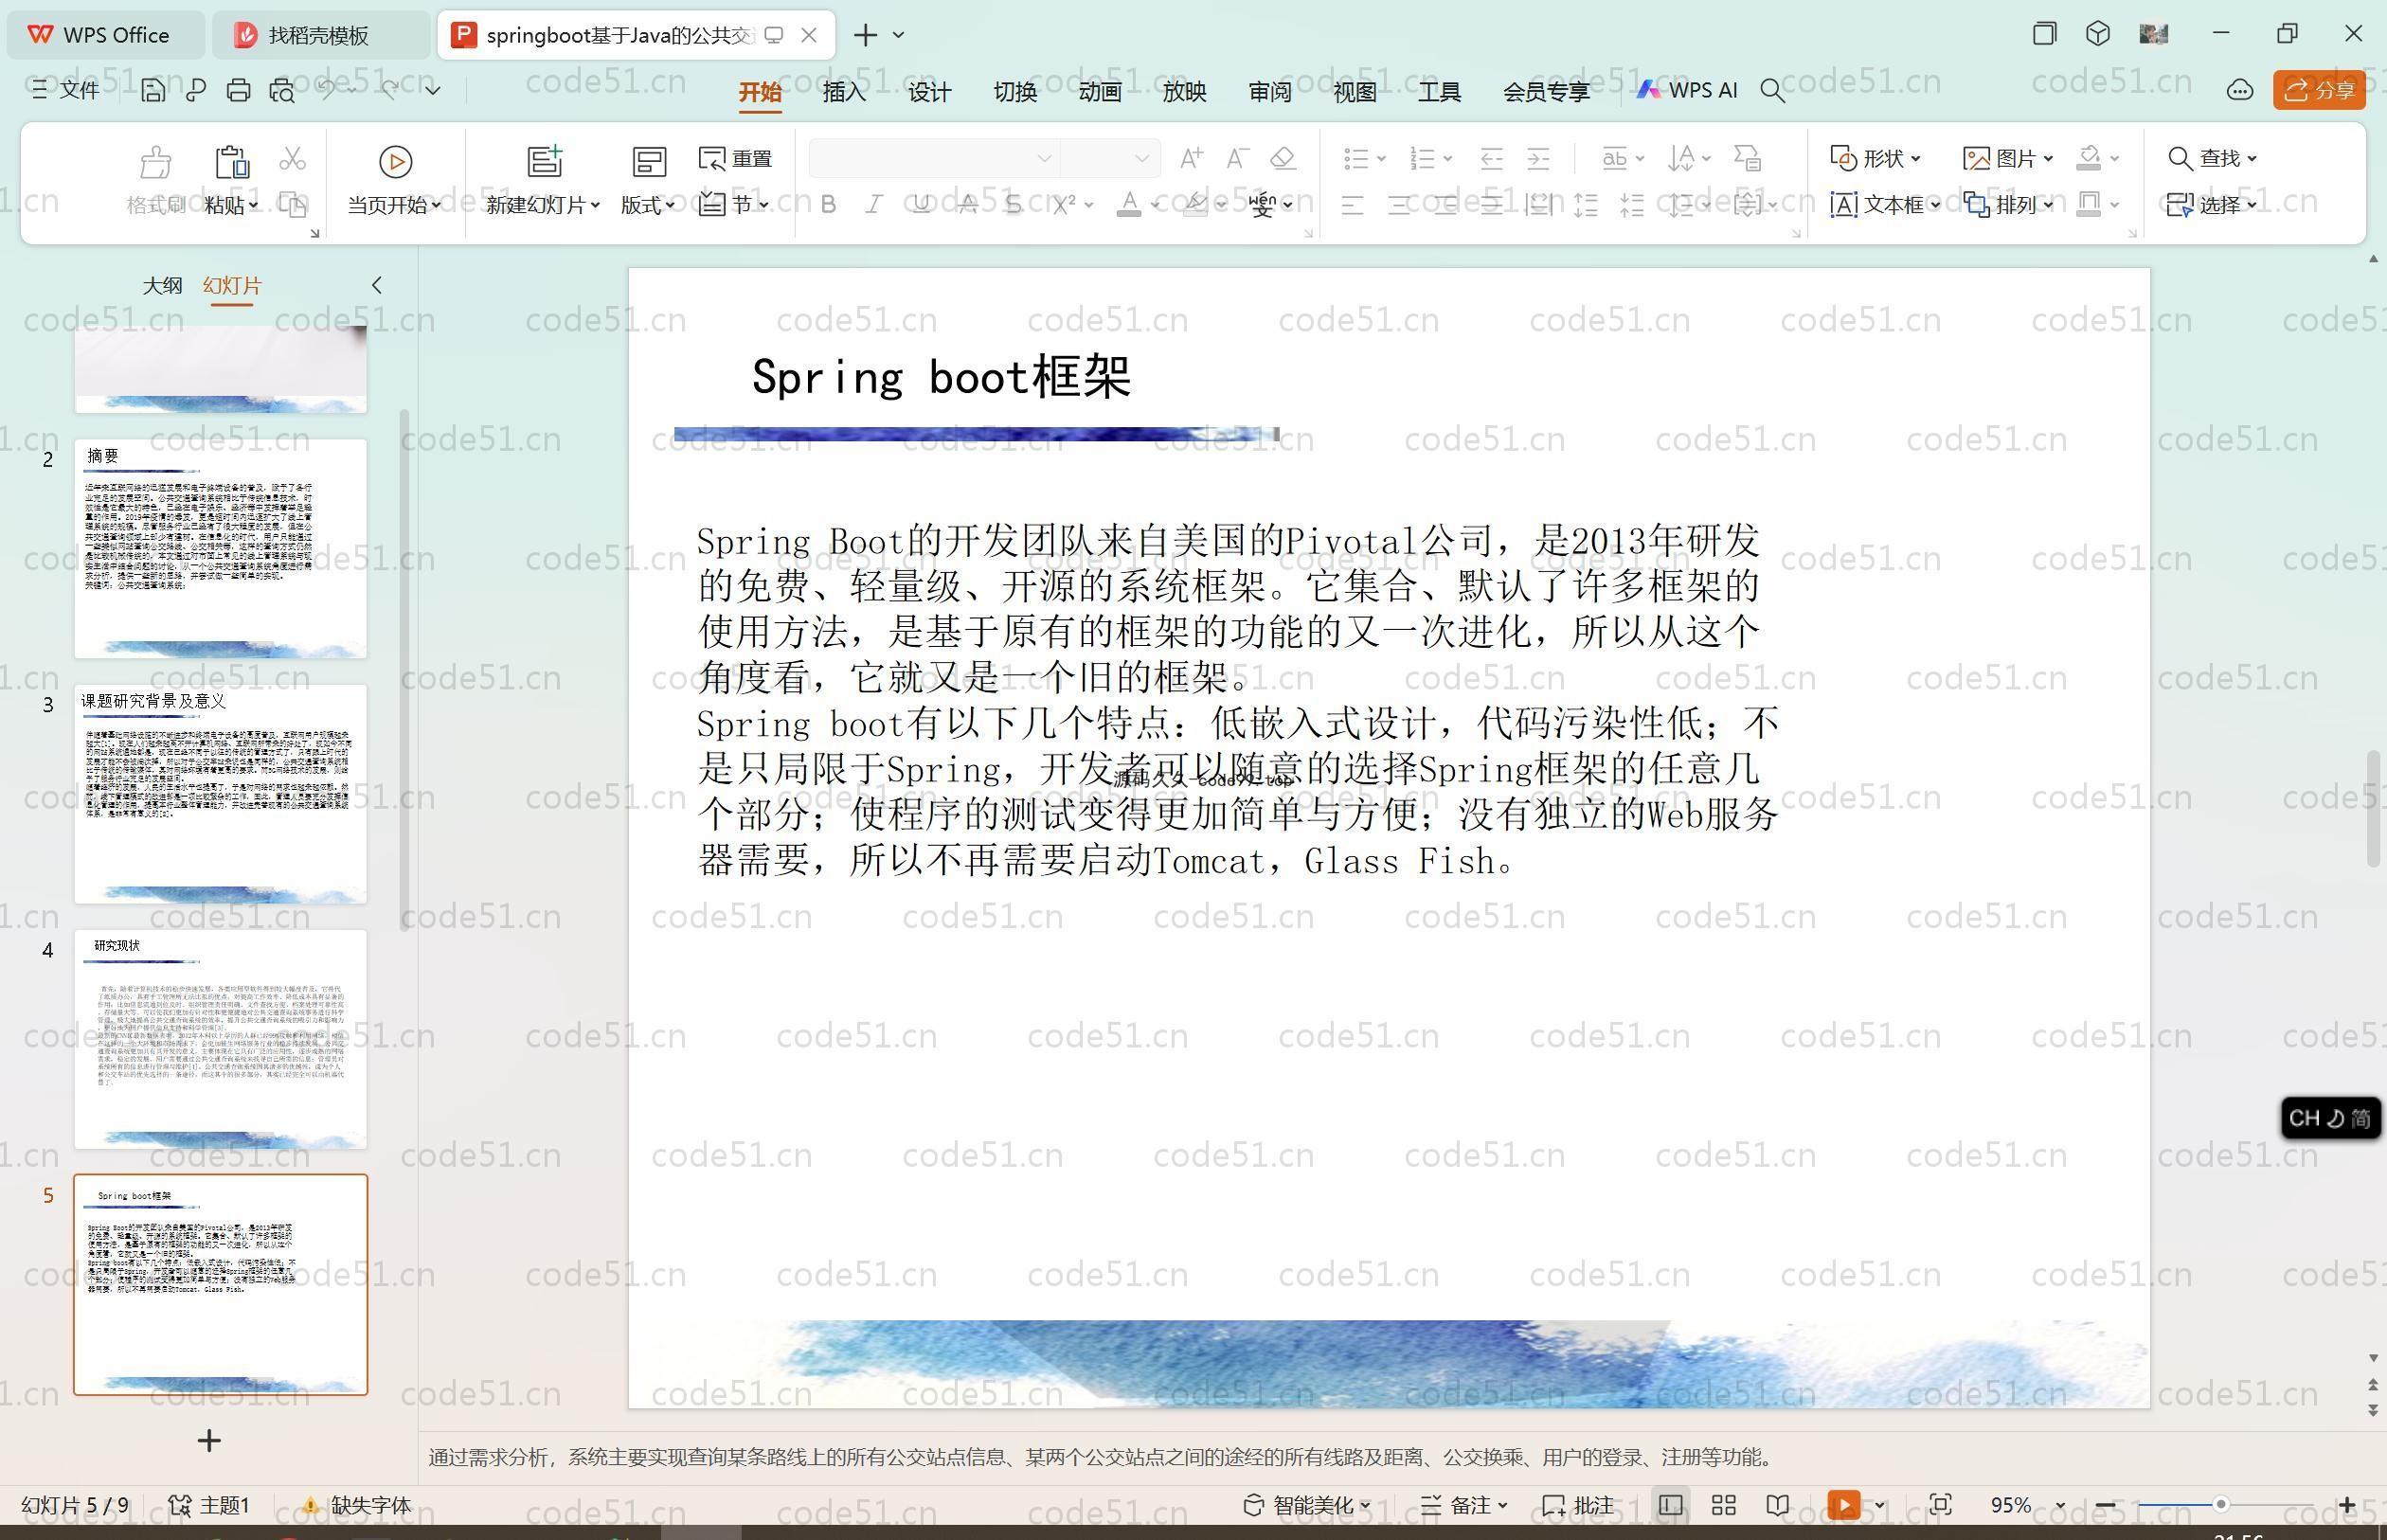Expand New Slide dropdown arrow

595,205
